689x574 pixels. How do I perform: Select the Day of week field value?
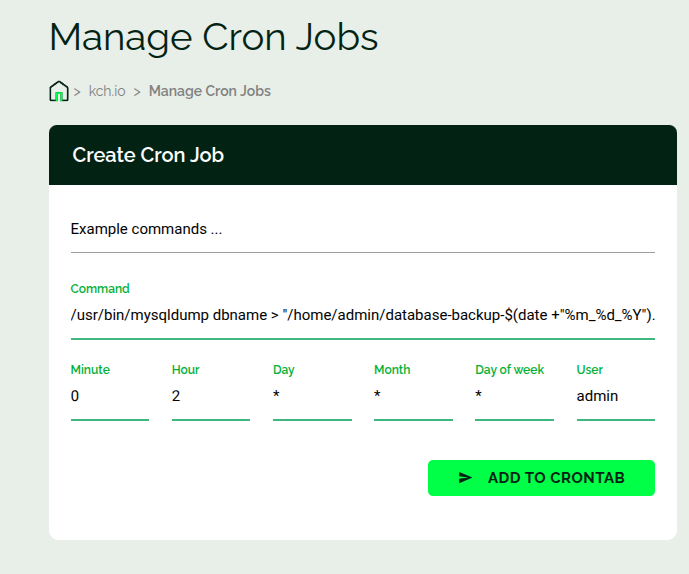(x=513, y=396)
